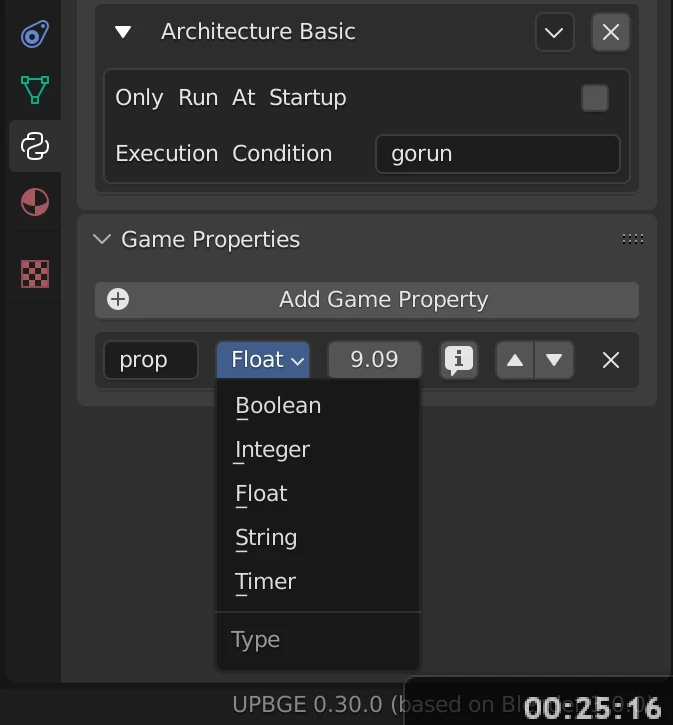This screenshot has width=673, height=725.
Task: Move the prop game property down
Action: point(554,360)
